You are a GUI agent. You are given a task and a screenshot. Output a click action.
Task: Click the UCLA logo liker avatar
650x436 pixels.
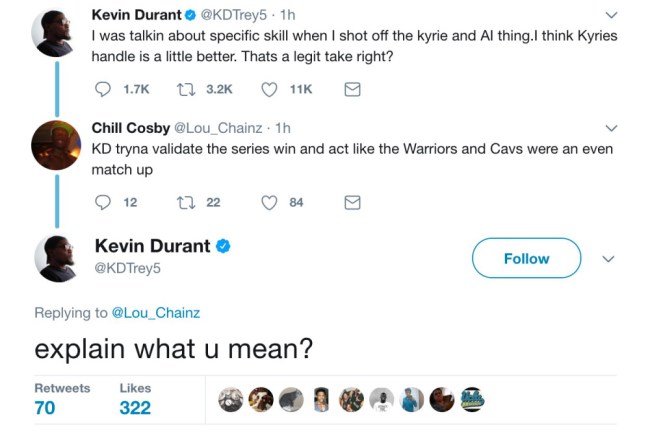pyautogui.click(x=471, y=400)
